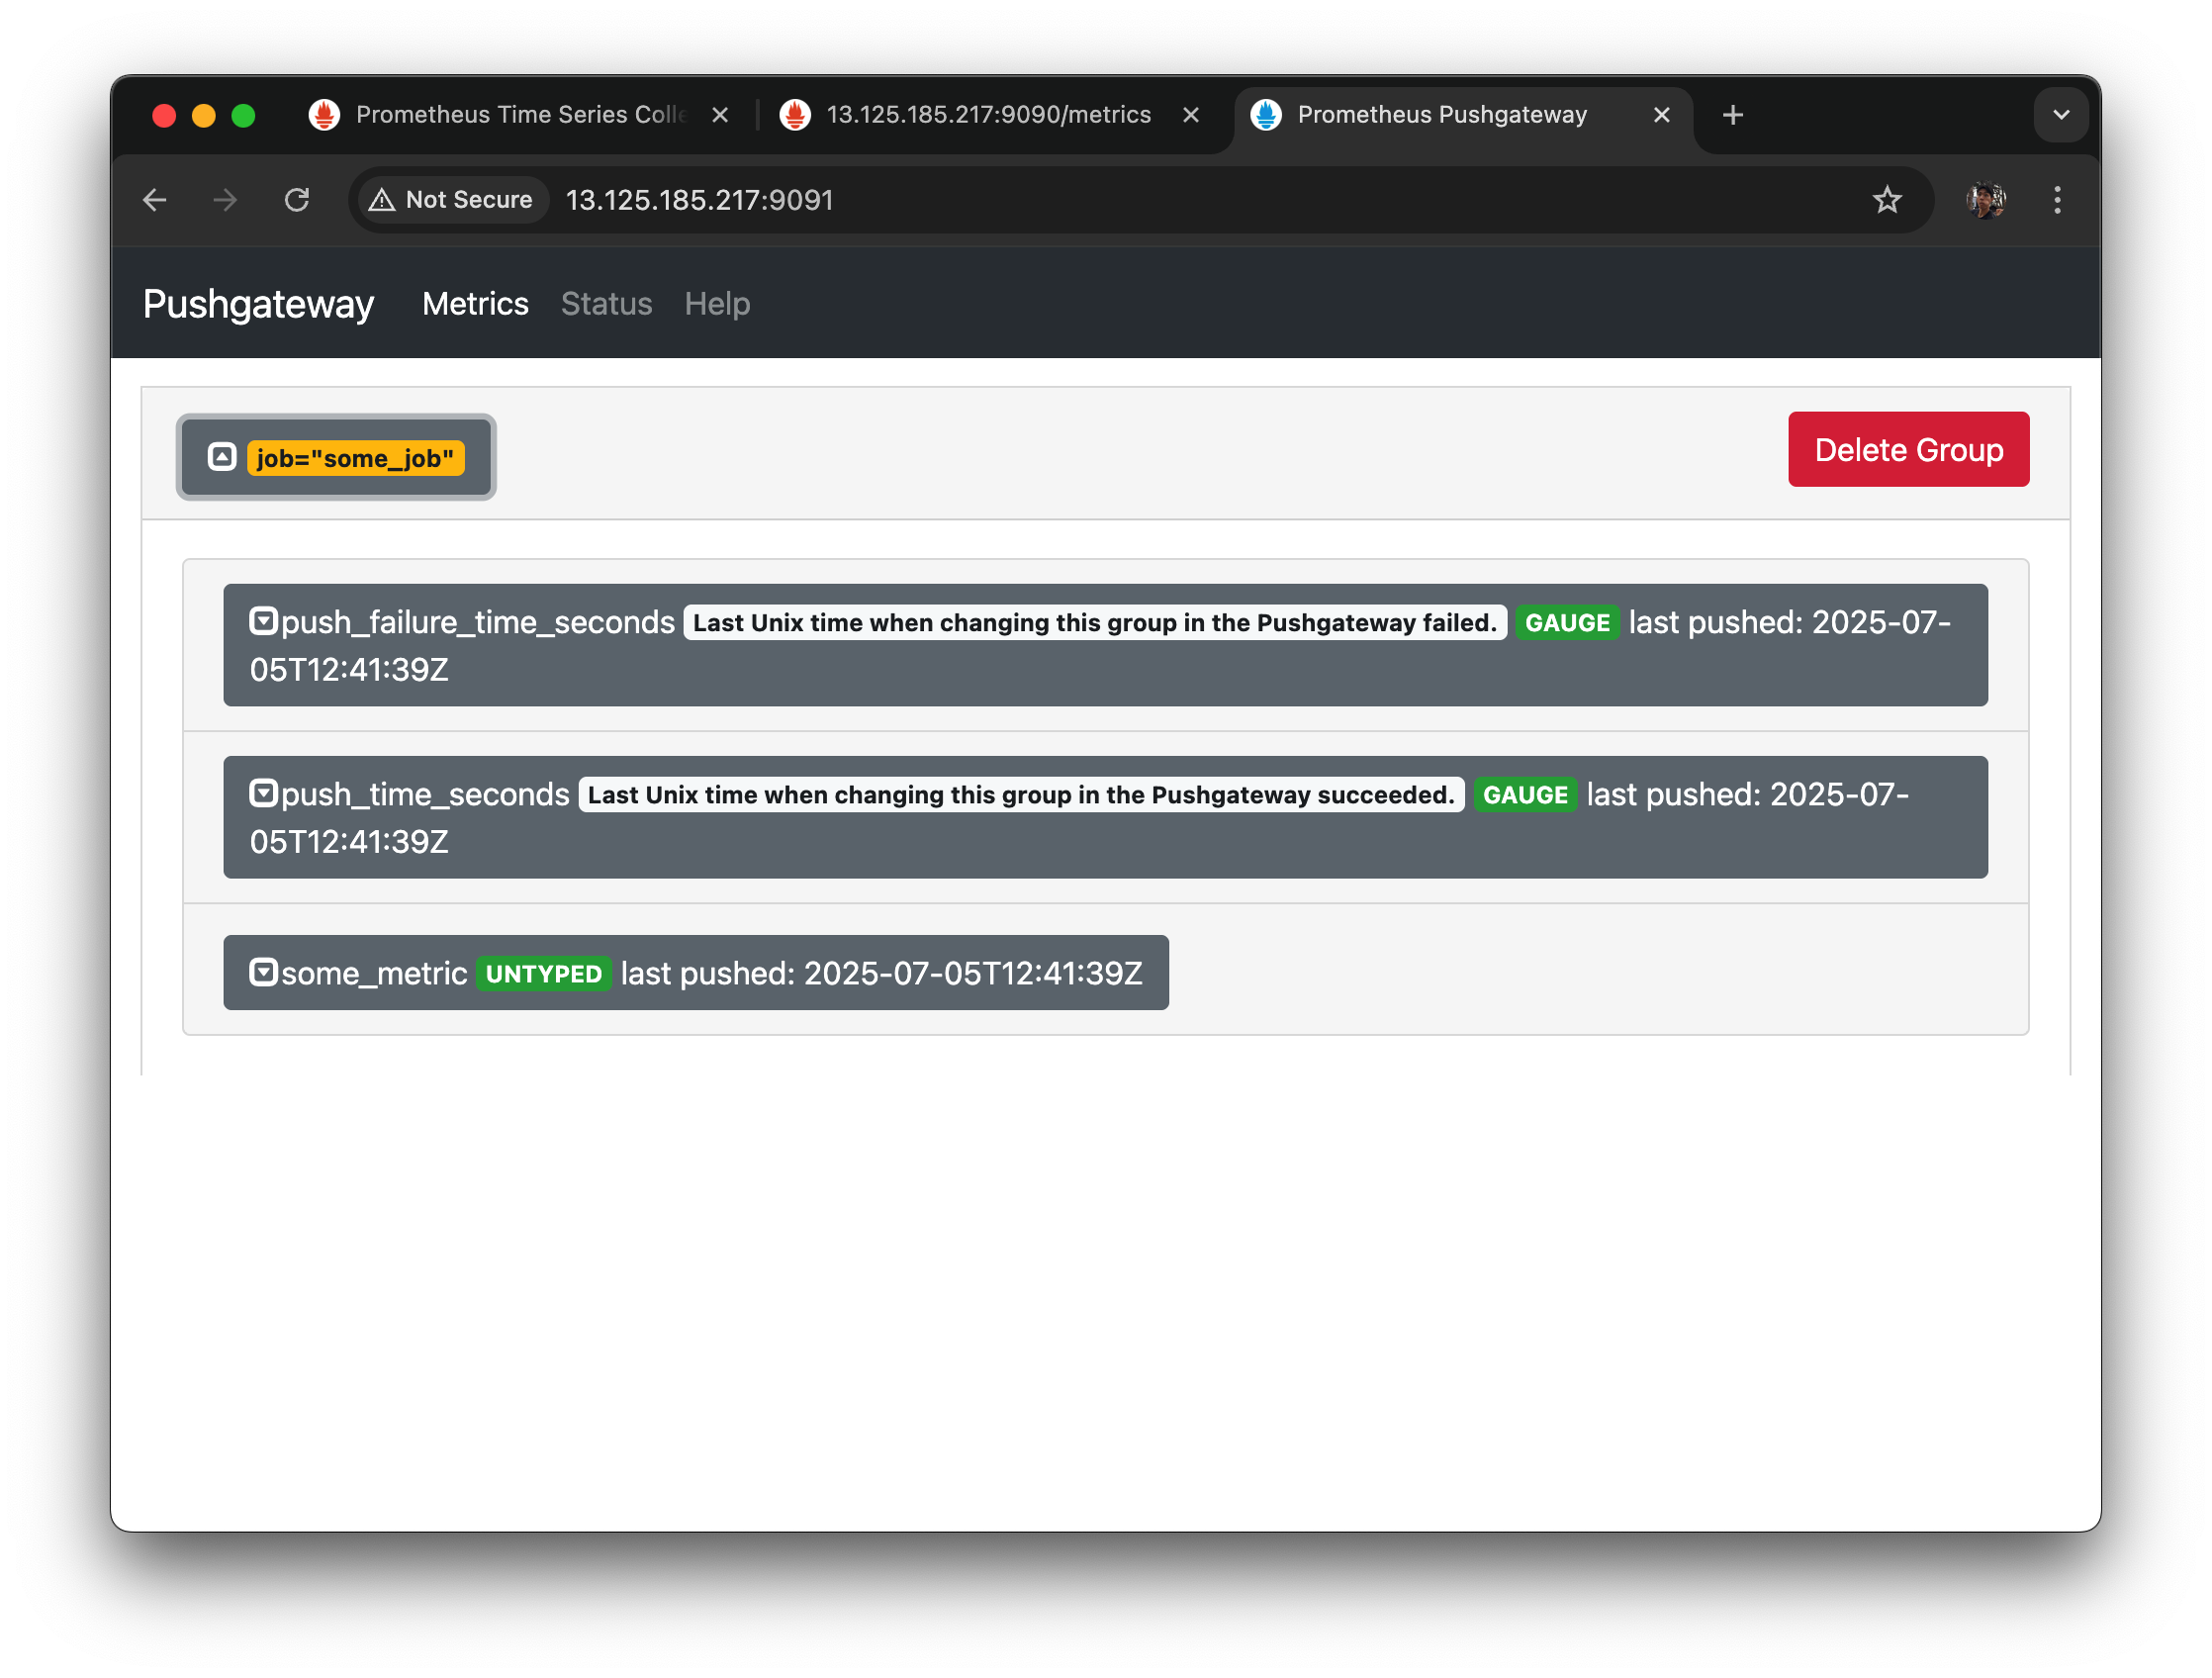Image resolution: width=2212 pixels, height=1678 pixels.
Task: Expand the some_metric entry
Action: (263, 972)
